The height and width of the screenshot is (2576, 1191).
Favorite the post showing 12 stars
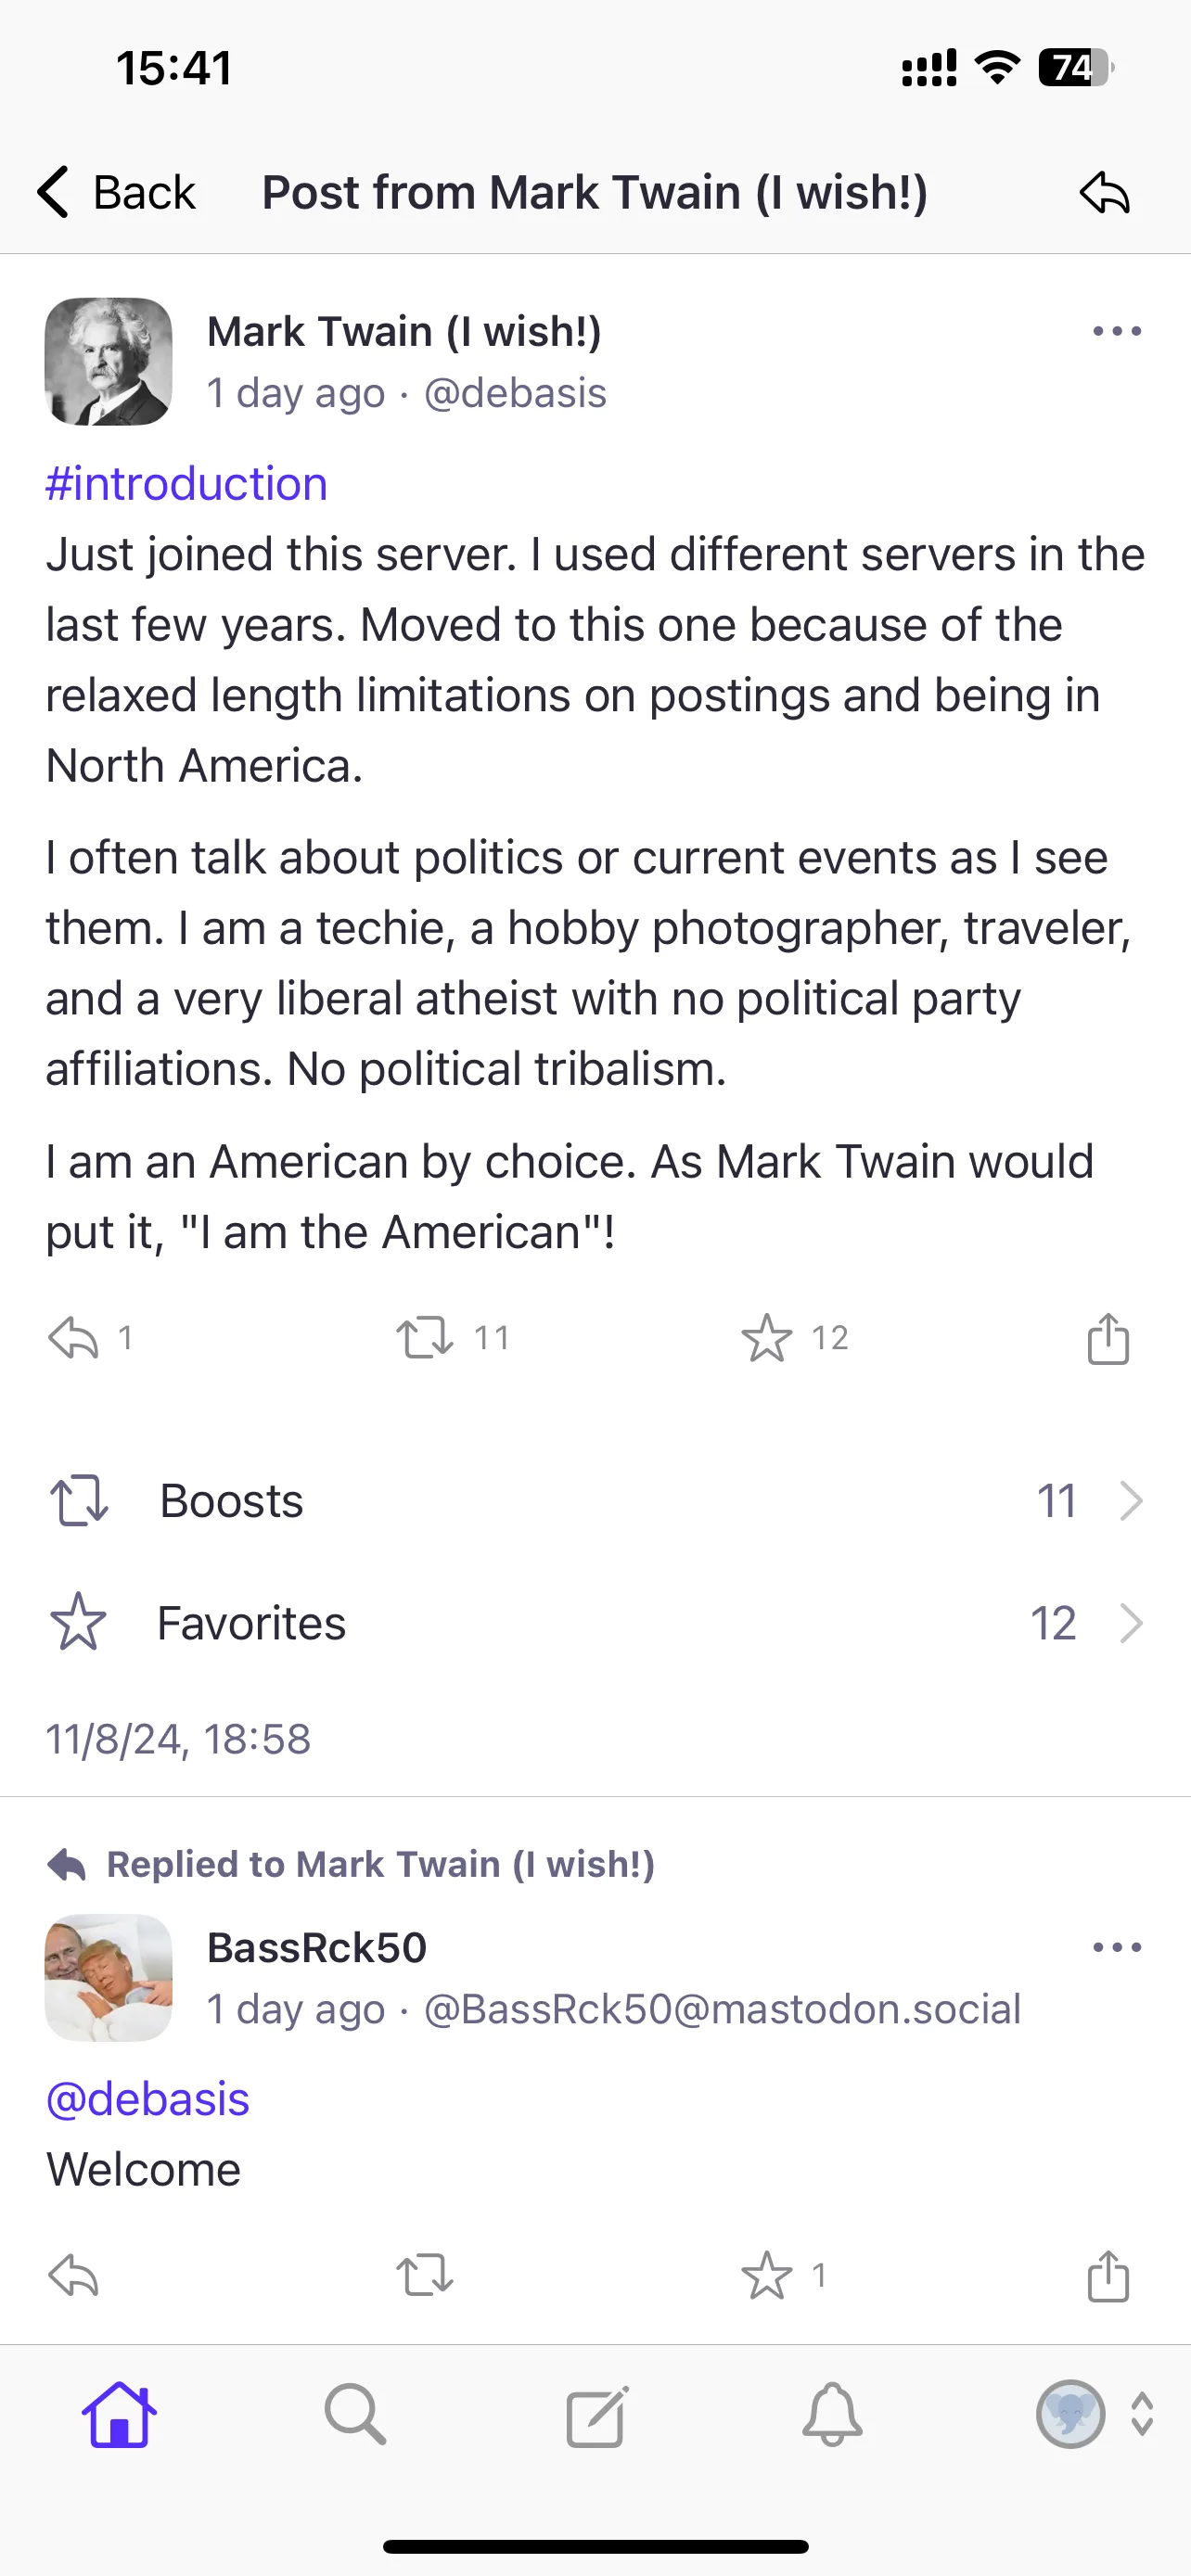766,1338
